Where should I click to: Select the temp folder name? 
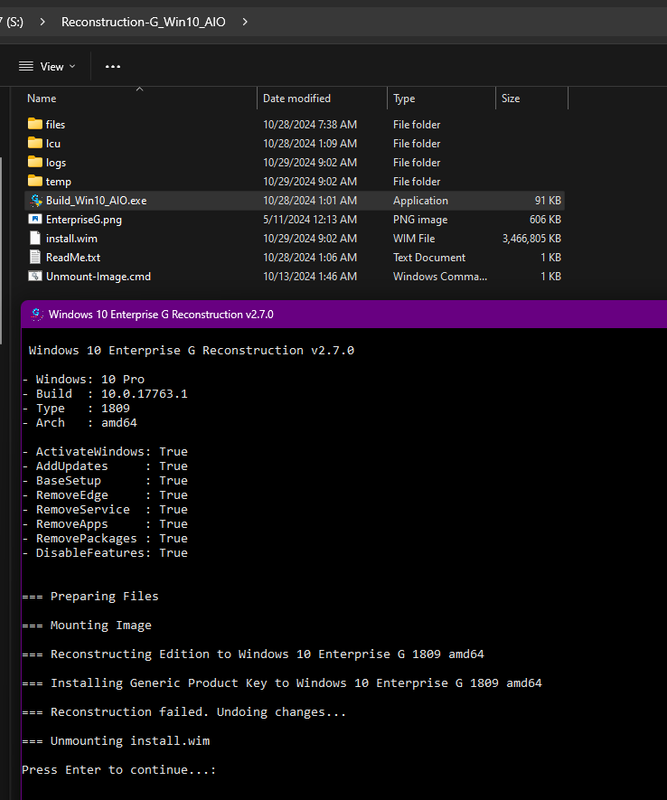coord(58,182)
